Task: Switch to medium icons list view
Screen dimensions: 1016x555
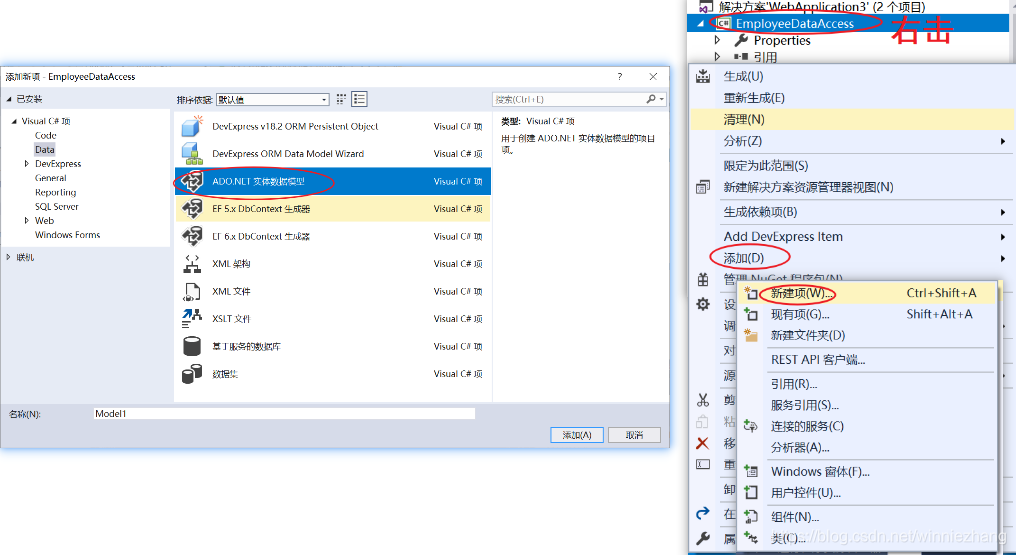Action: point(360,99)
